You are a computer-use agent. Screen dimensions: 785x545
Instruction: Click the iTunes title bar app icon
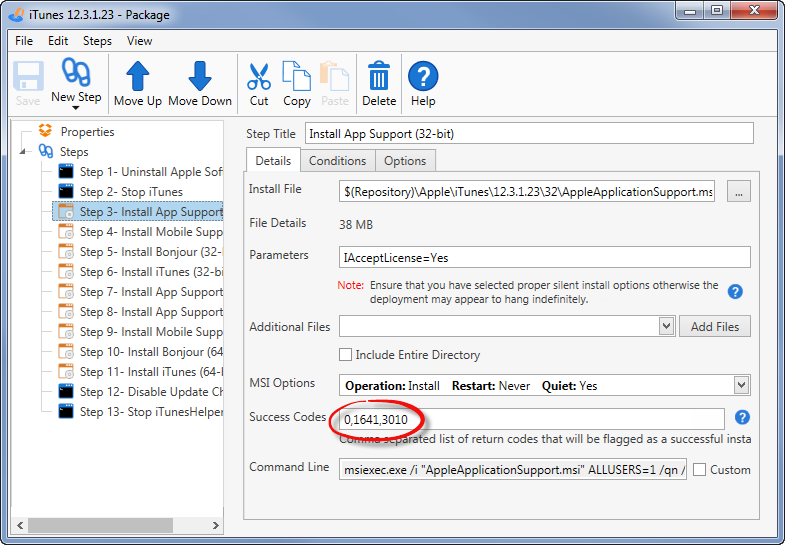pyautogui.click(x=16, y=15)
